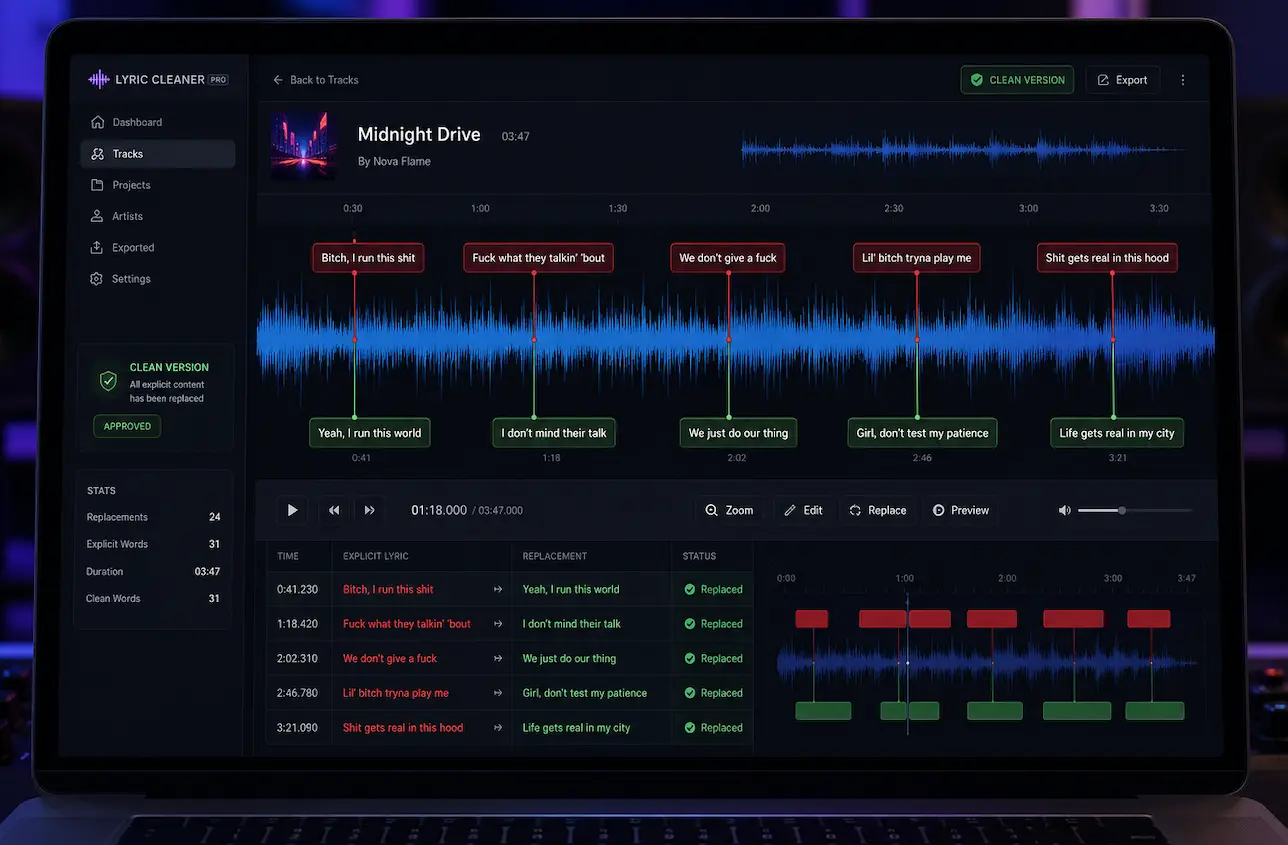This screenshot has height=845, width=1288.
Task: Click the Midnight Drive album artwork
Action: (x=304, y=146)
